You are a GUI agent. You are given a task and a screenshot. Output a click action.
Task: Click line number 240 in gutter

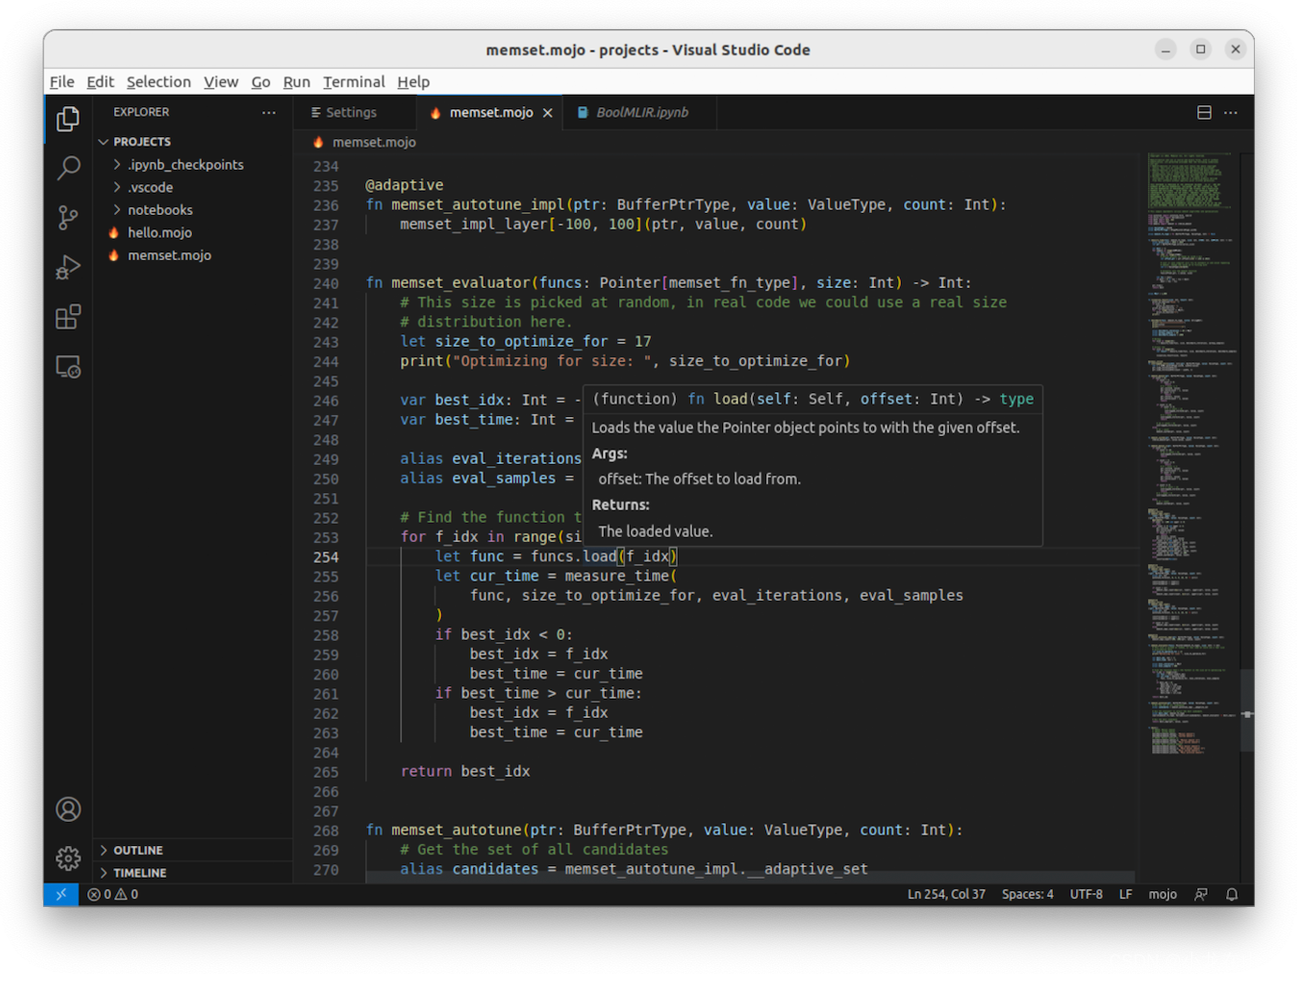click(326, 283)
